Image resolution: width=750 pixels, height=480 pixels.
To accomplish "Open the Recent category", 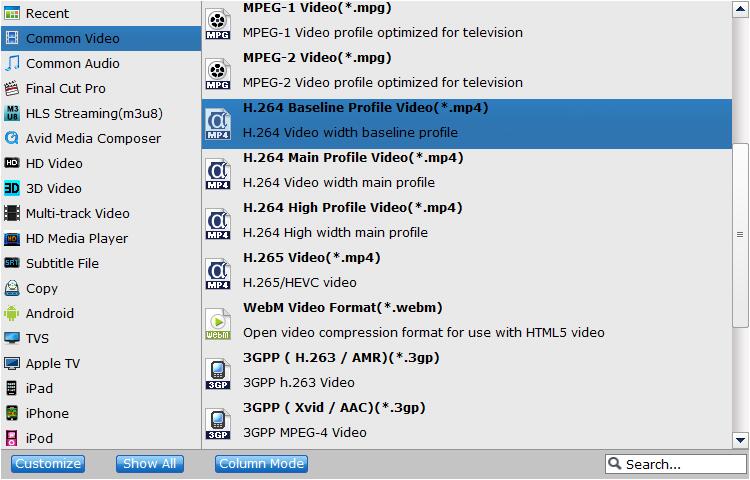I will [101, 13].
